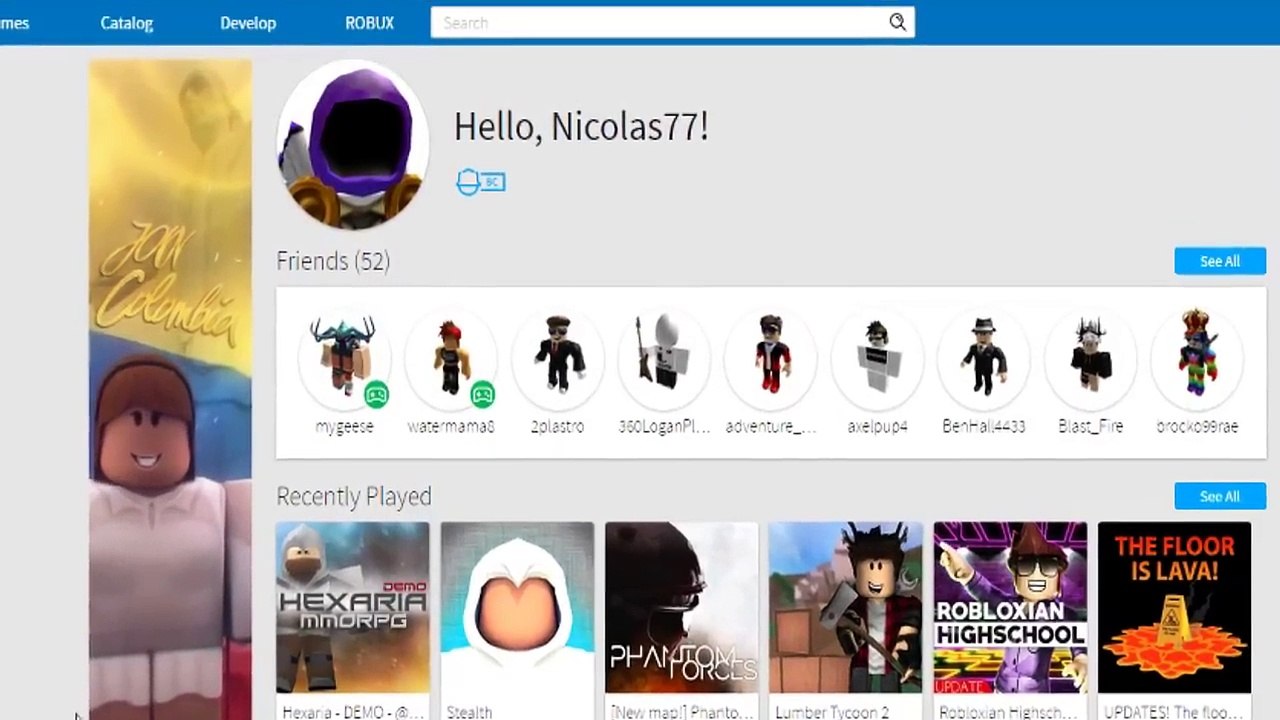The width and height of the screenshot is (1280, 720).
Task: Click the Stealth game title text
Action: [x=469, y=712]
